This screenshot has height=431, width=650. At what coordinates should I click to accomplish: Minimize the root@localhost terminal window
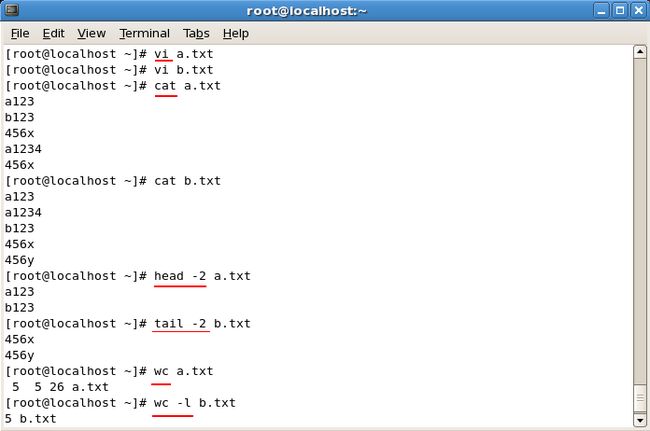click(601, 10)
